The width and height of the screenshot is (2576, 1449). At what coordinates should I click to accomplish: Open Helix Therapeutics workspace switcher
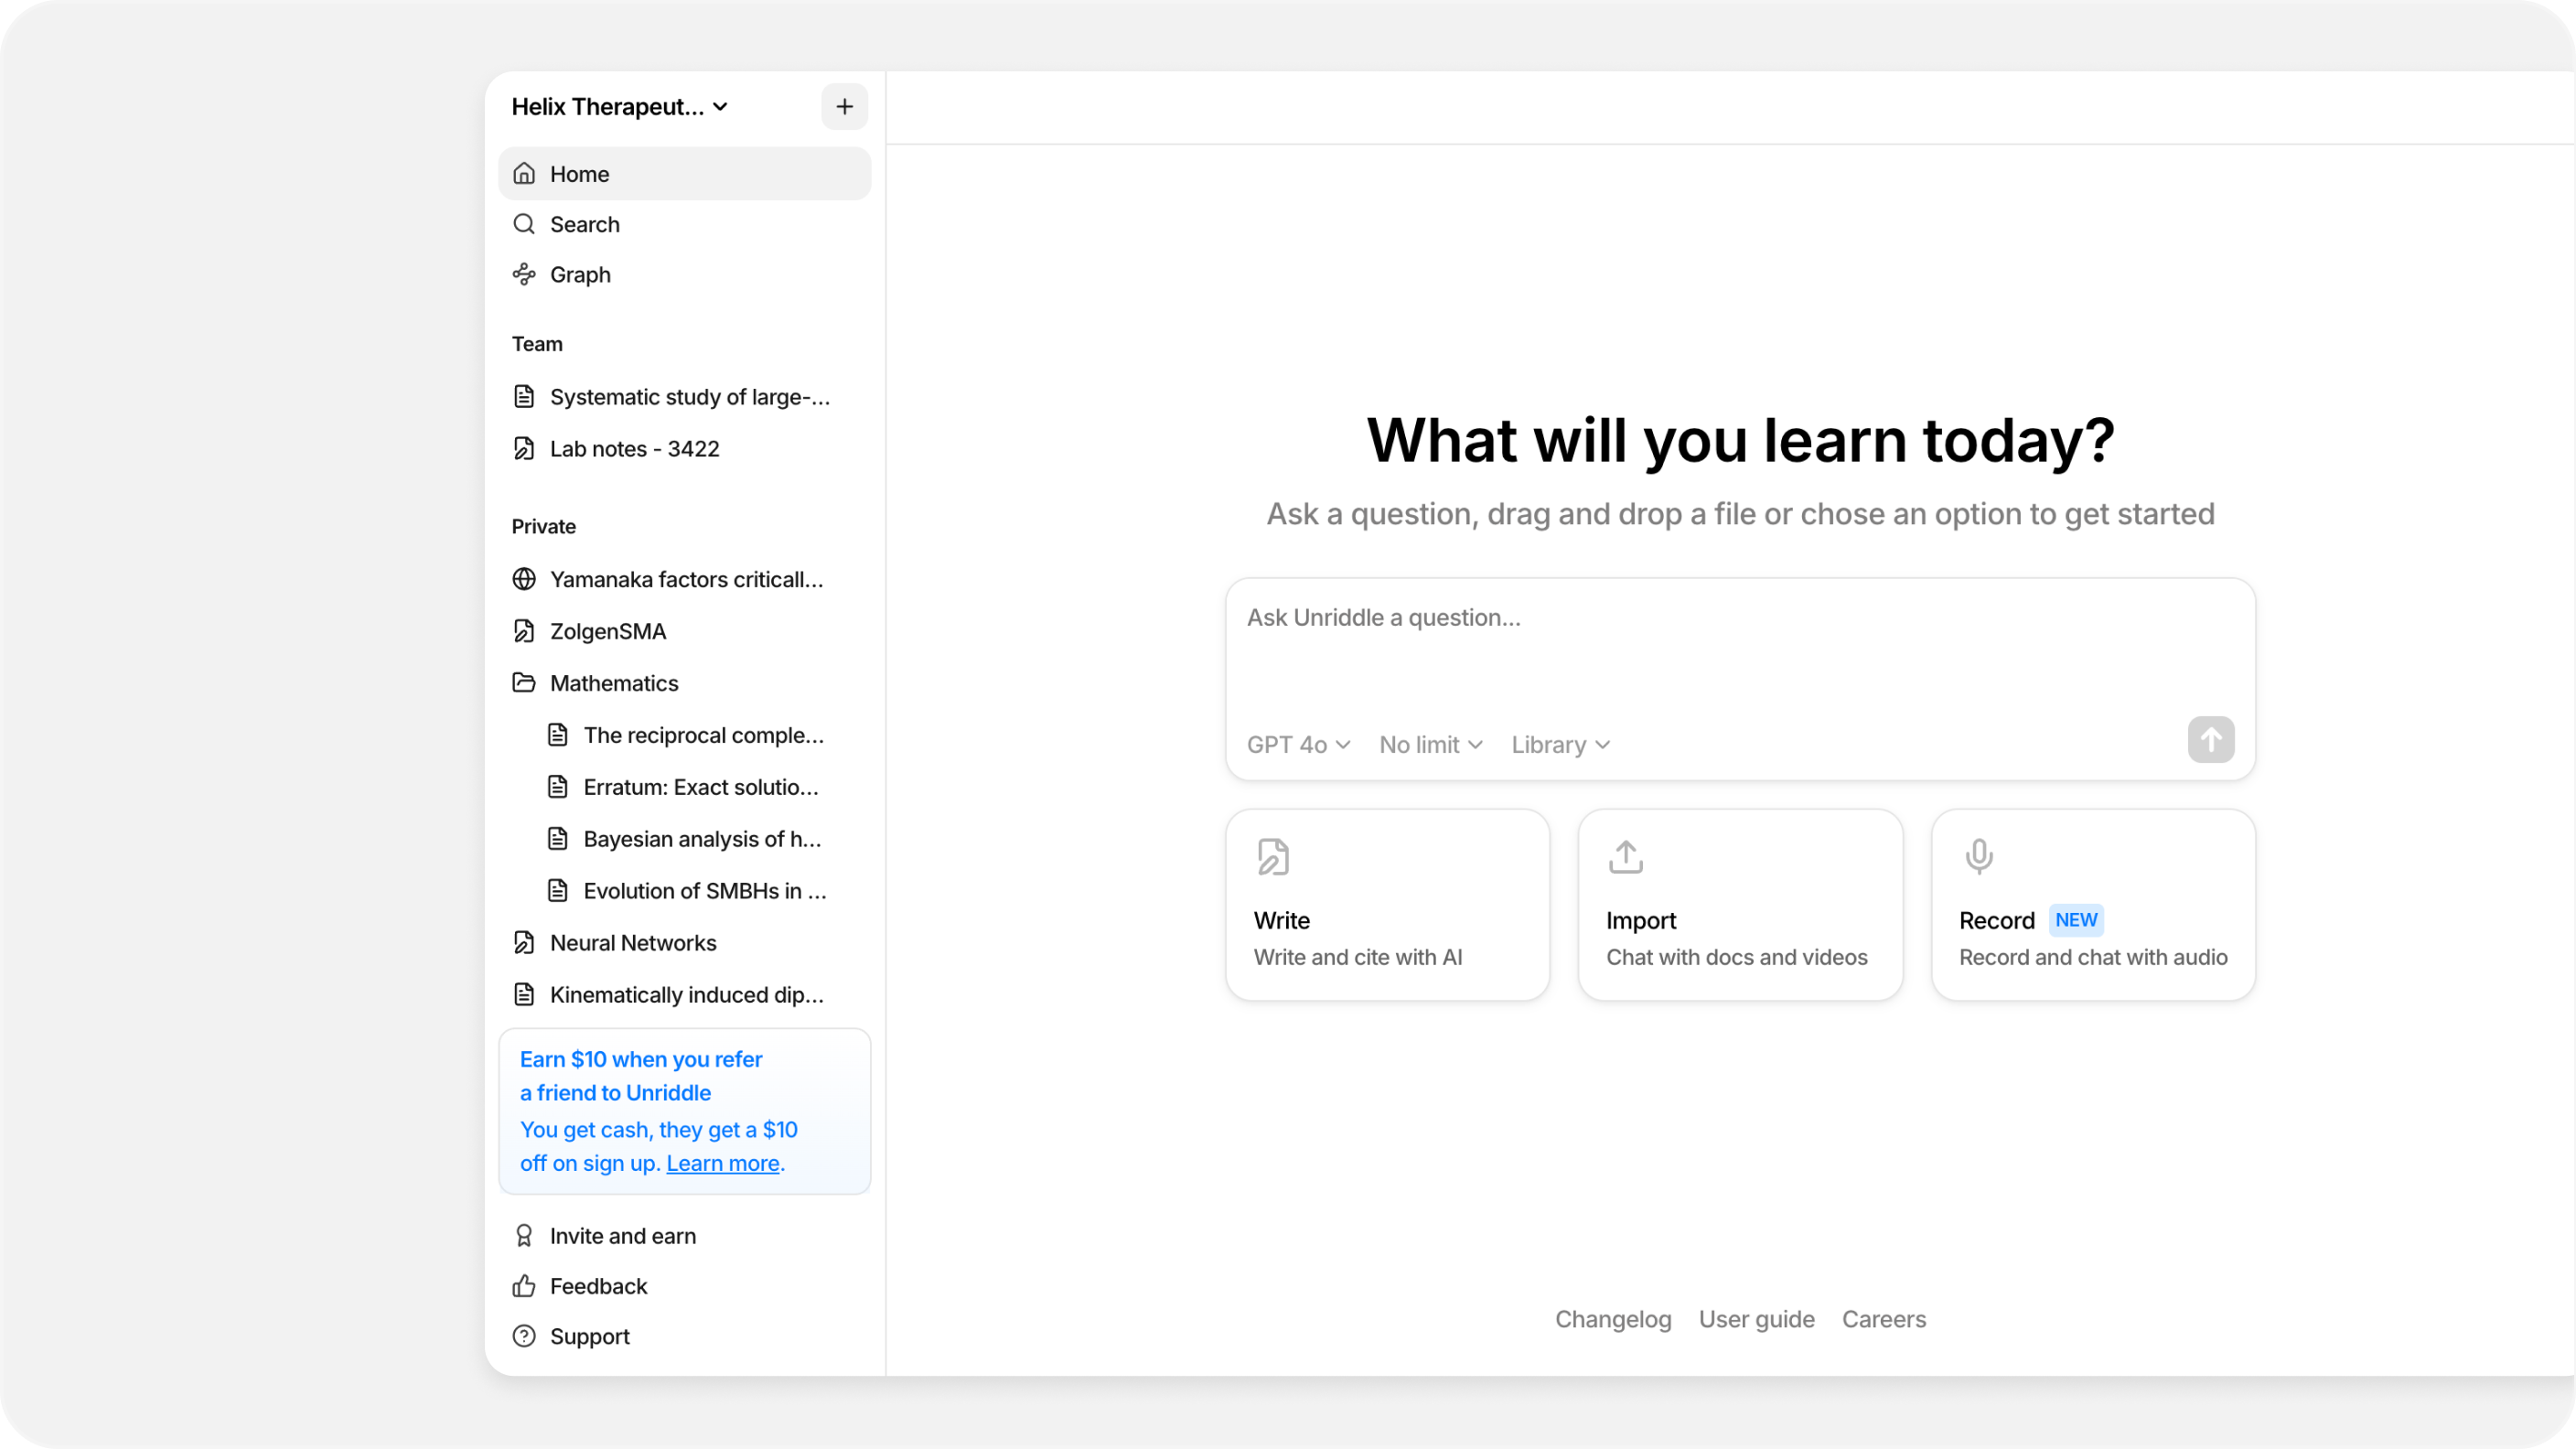click(619, 106)
